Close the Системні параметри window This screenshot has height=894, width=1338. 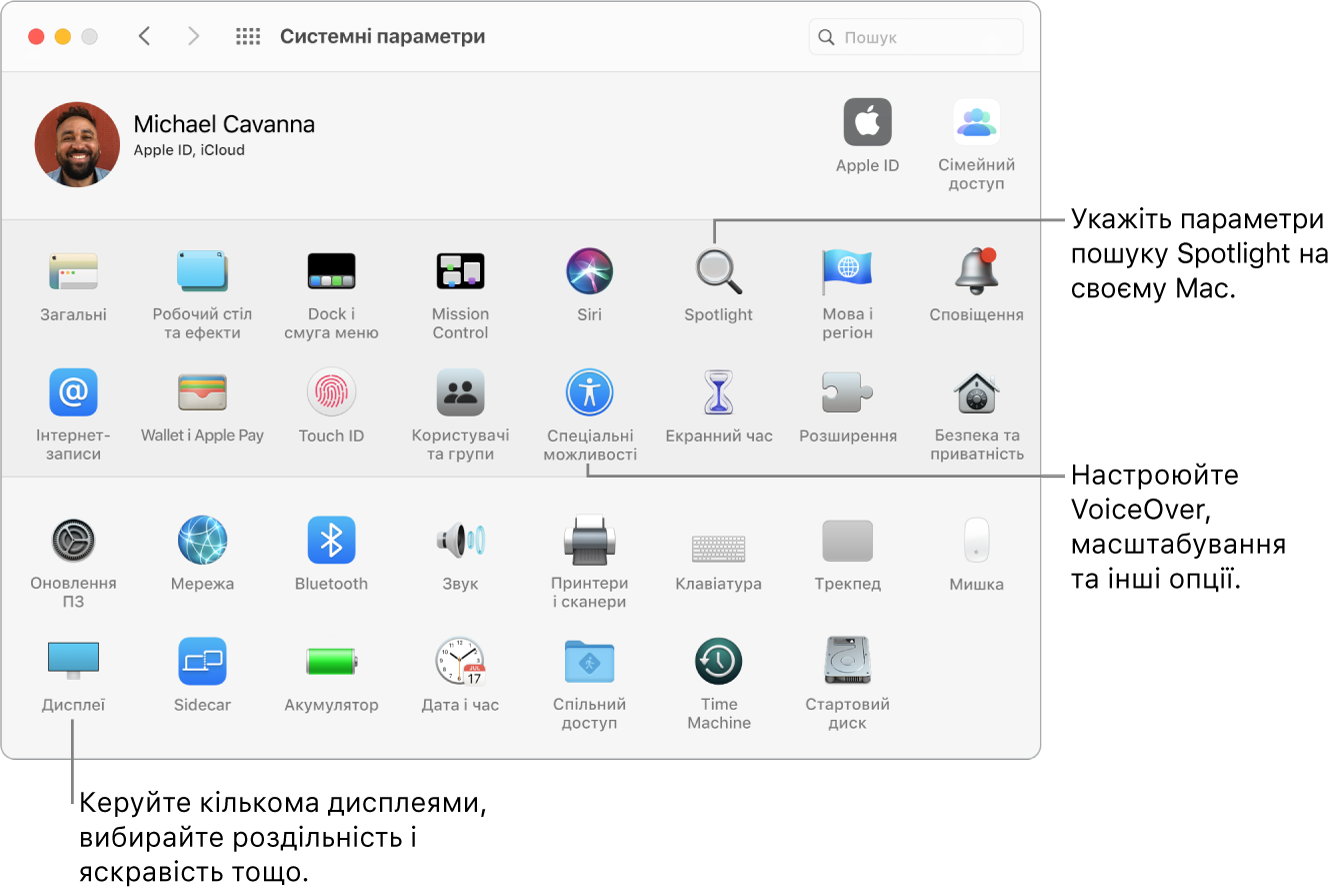(36, 37)
